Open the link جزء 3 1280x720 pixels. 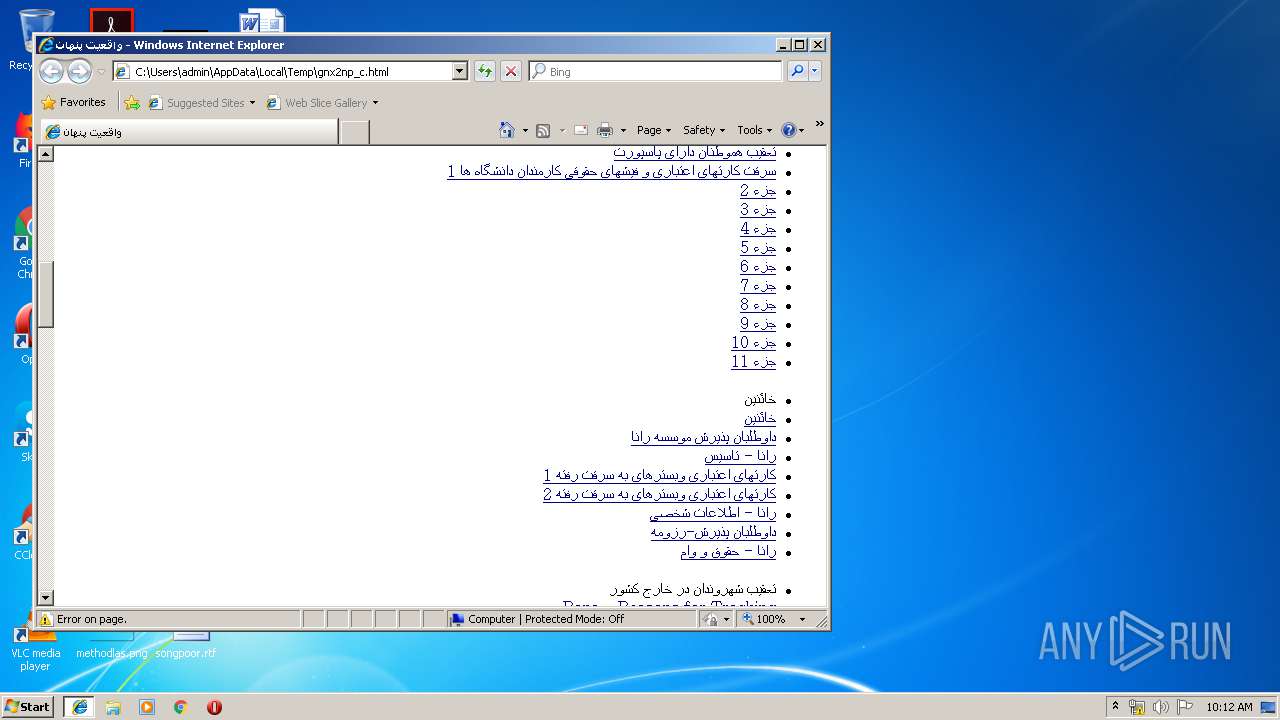point(758,210)
